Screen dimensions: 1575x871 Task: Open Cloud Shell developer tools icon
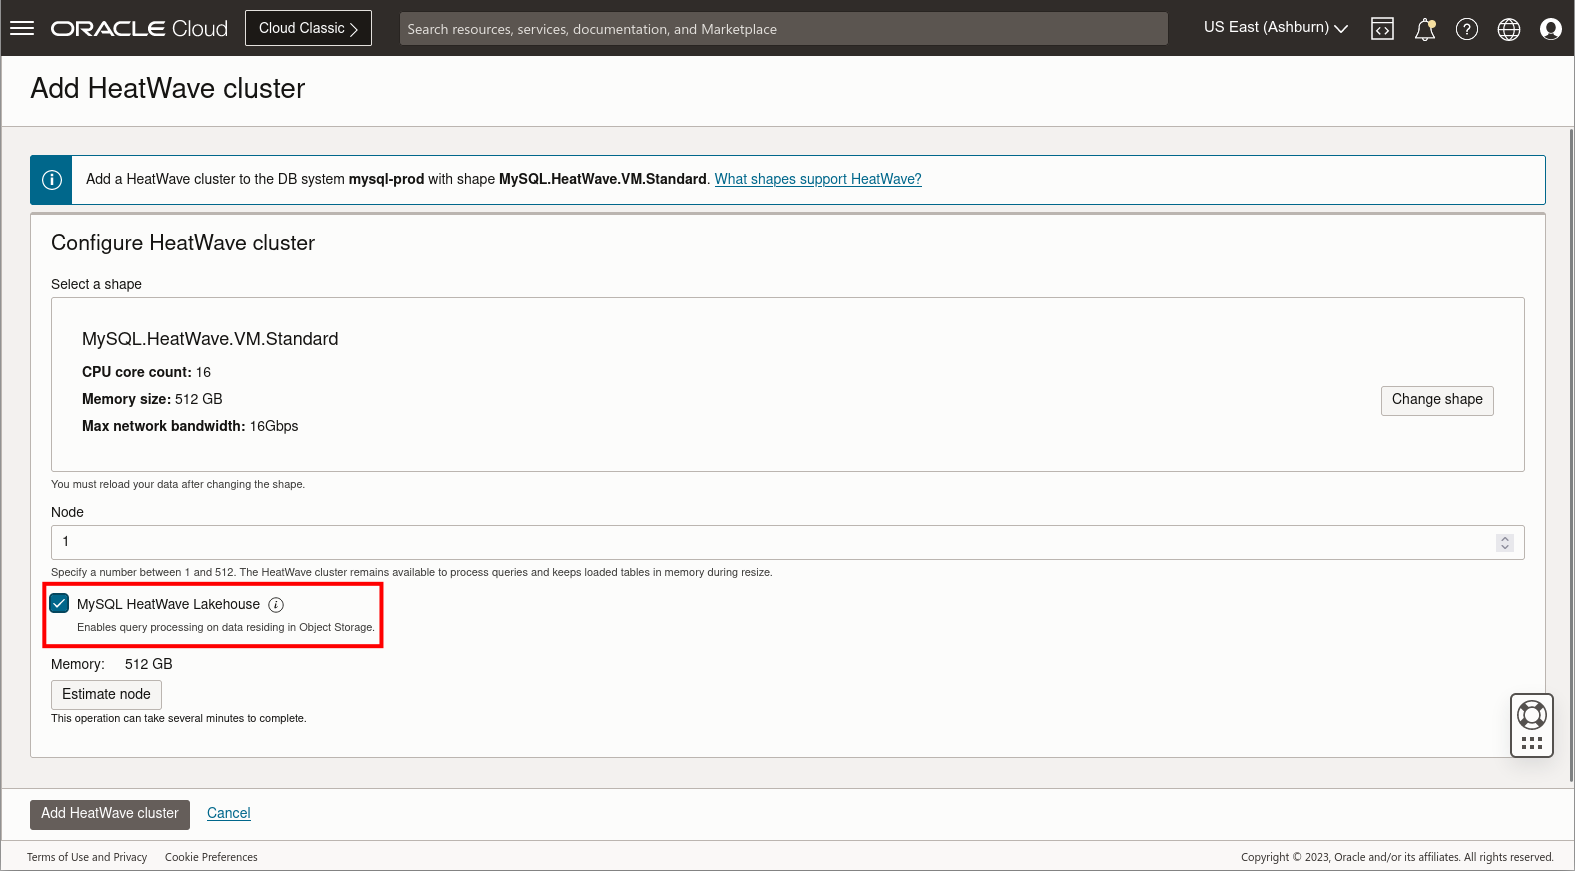tap(1382, 29)
